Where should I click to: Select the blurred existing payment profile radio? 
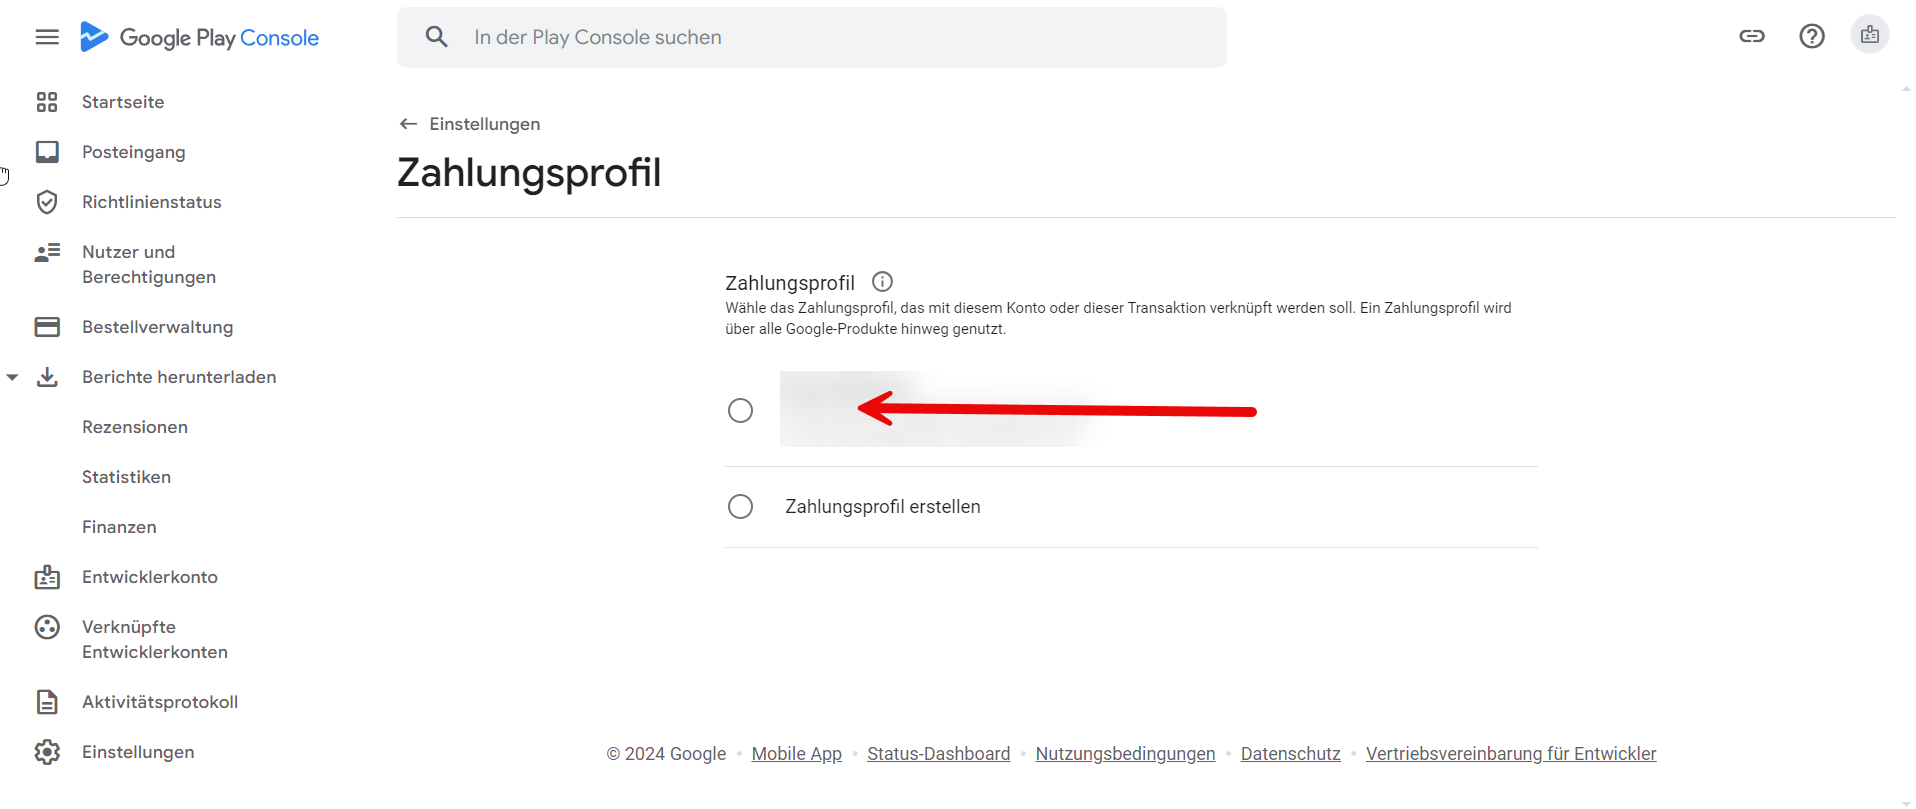[x=740, y=411]
